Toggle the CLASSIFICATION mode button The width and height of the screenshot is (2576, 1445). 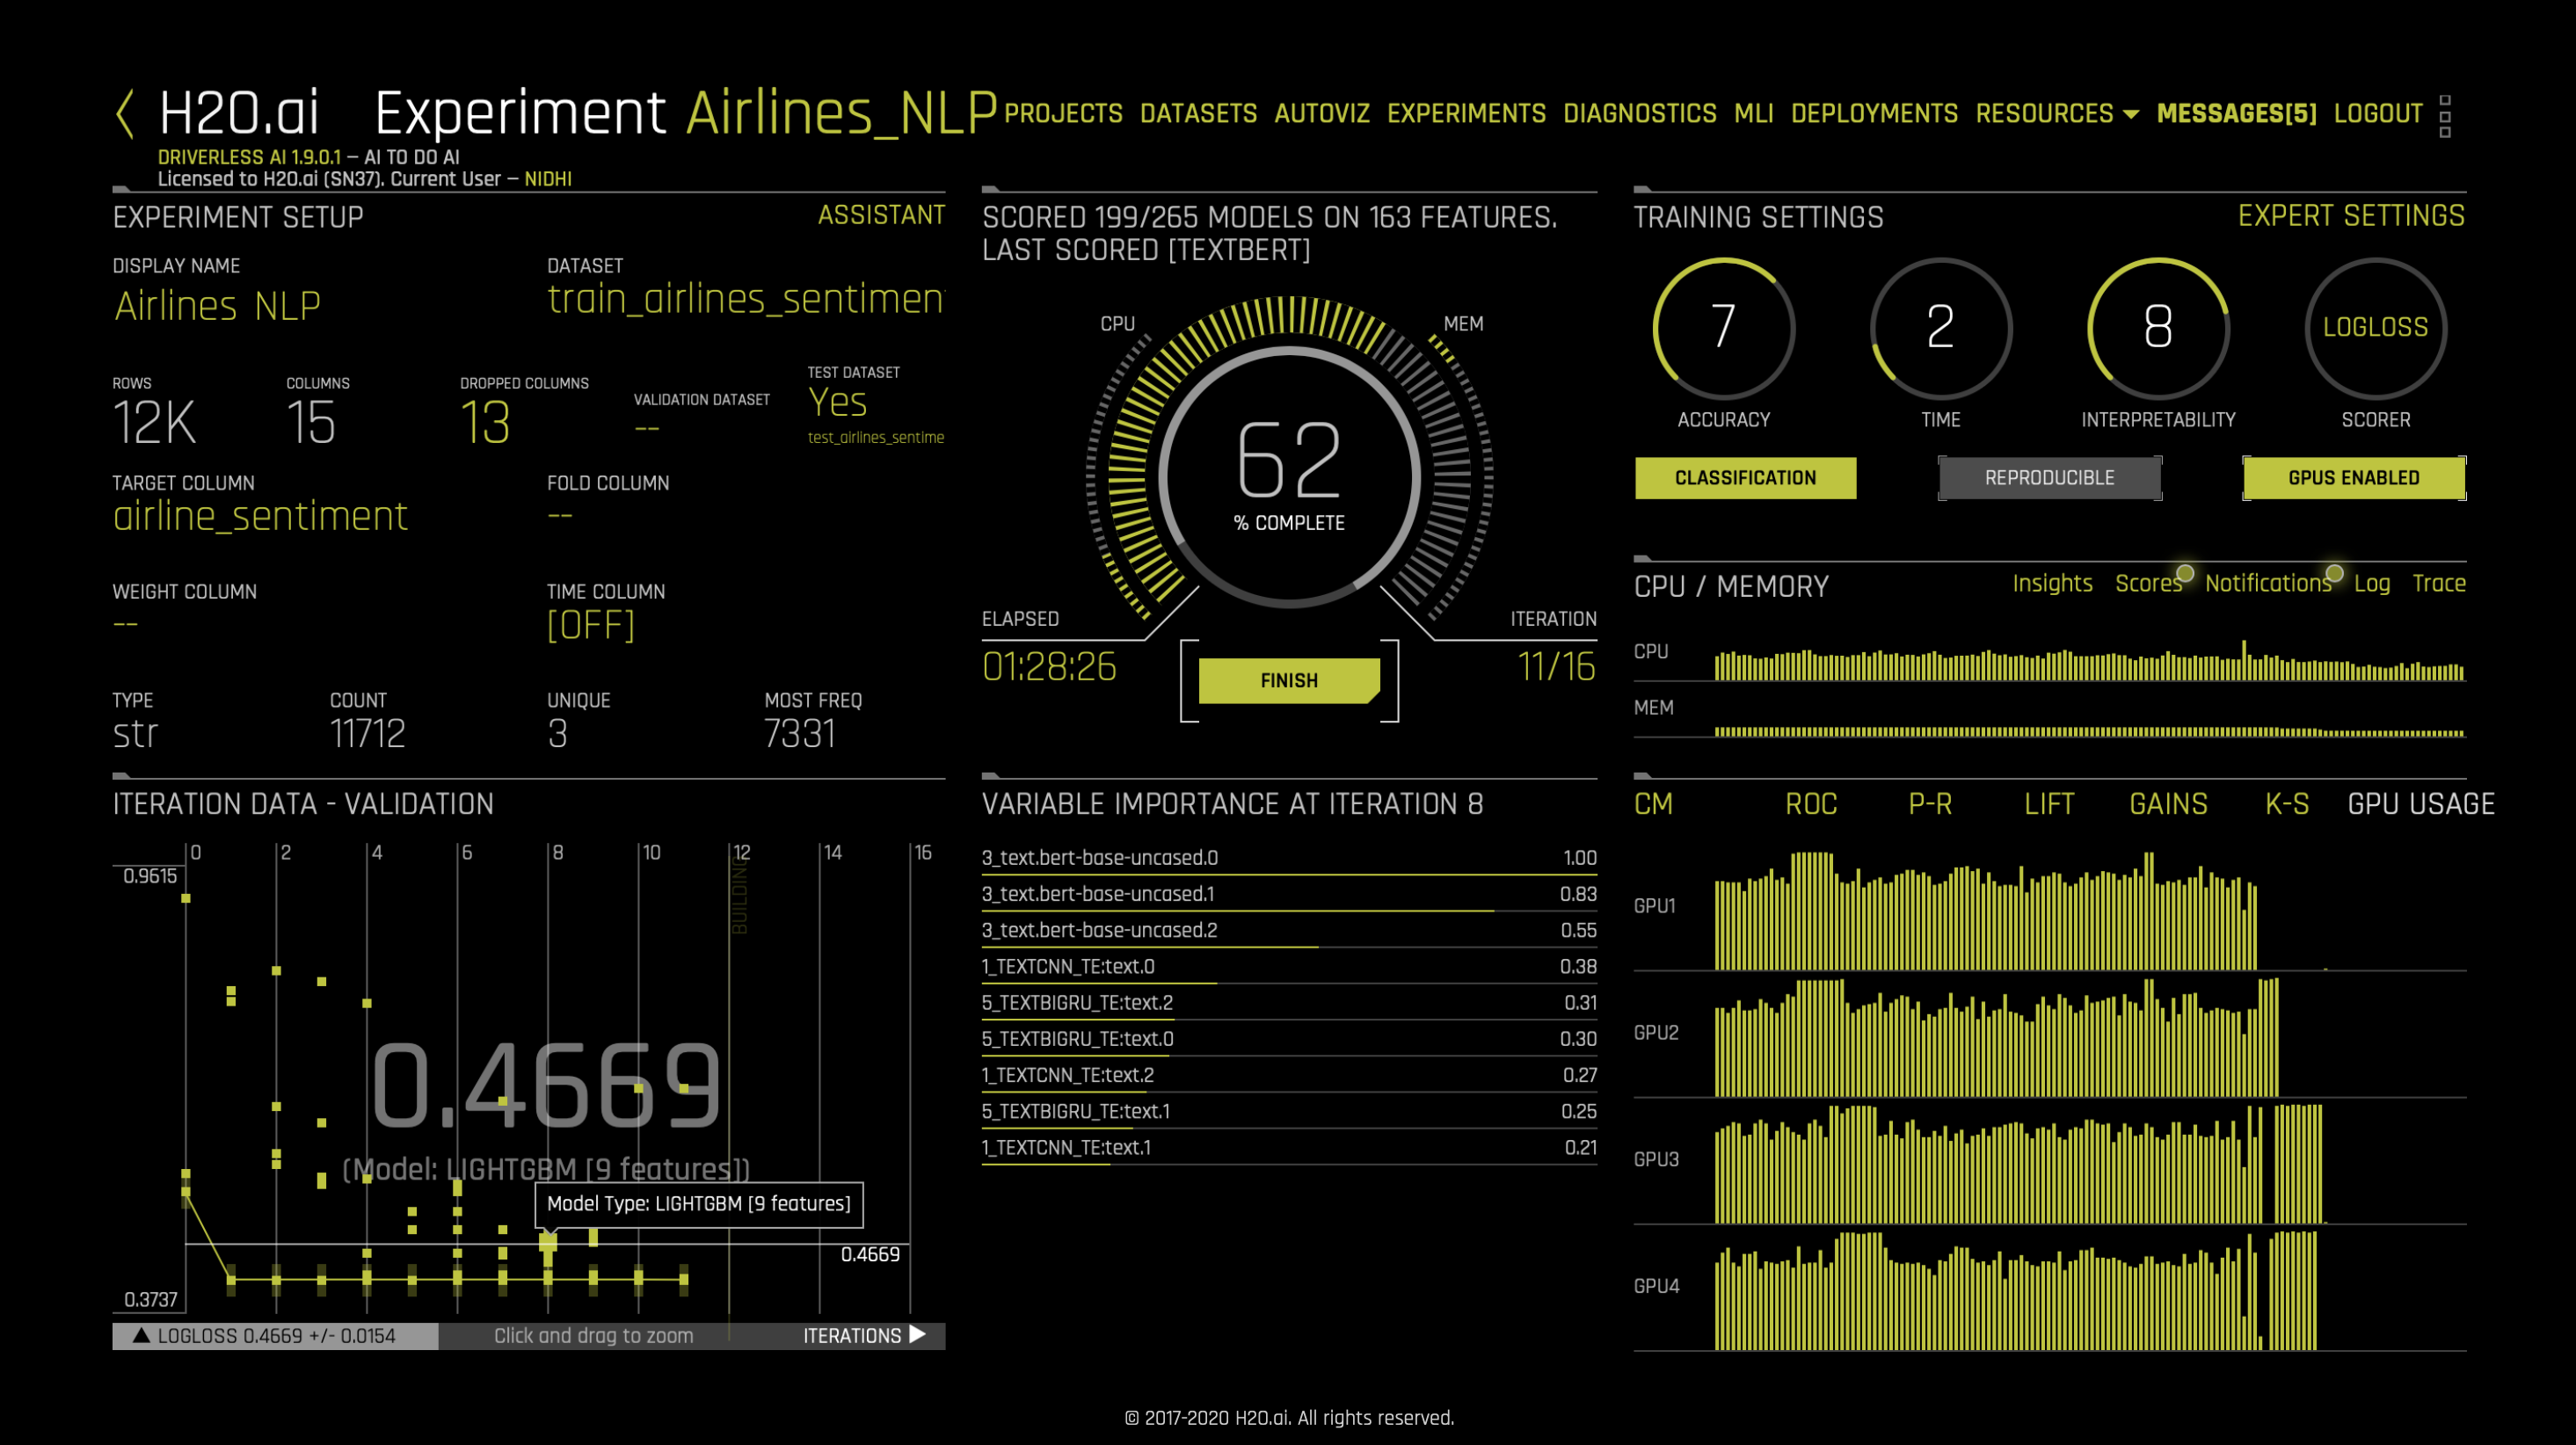1745,478
